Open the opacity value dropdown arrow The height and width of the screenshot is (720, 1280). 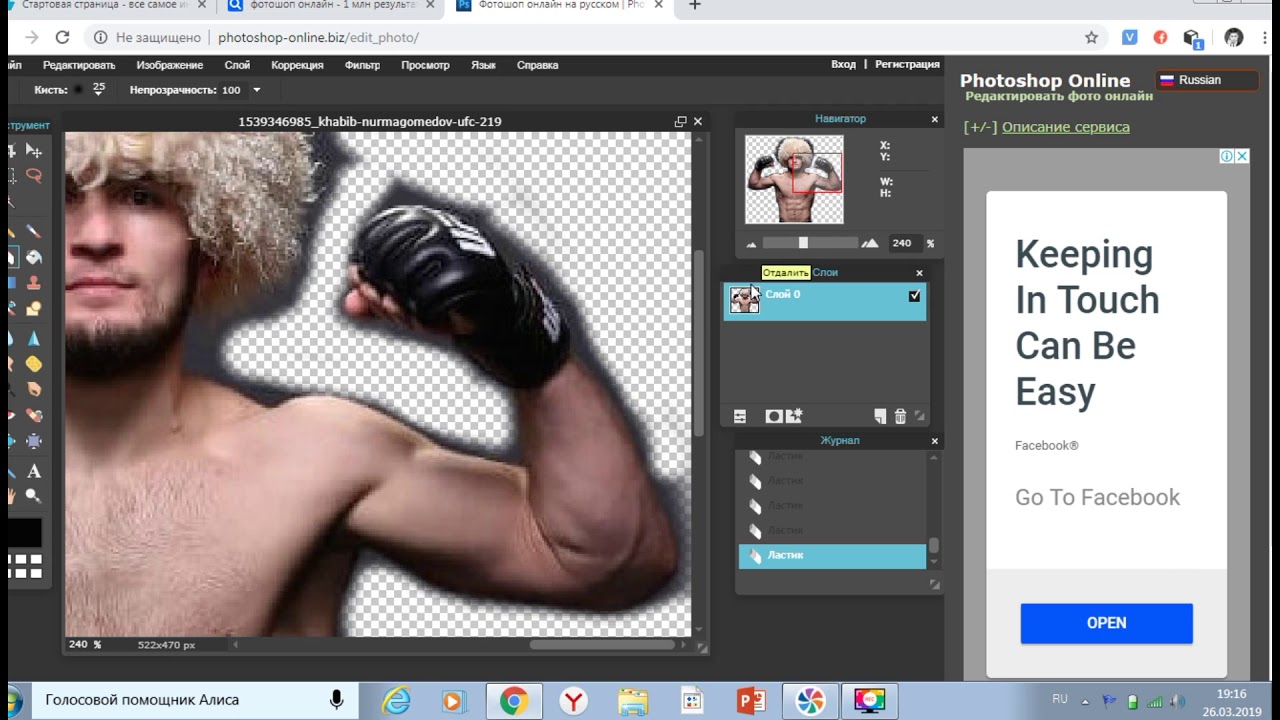click(256, 90)
